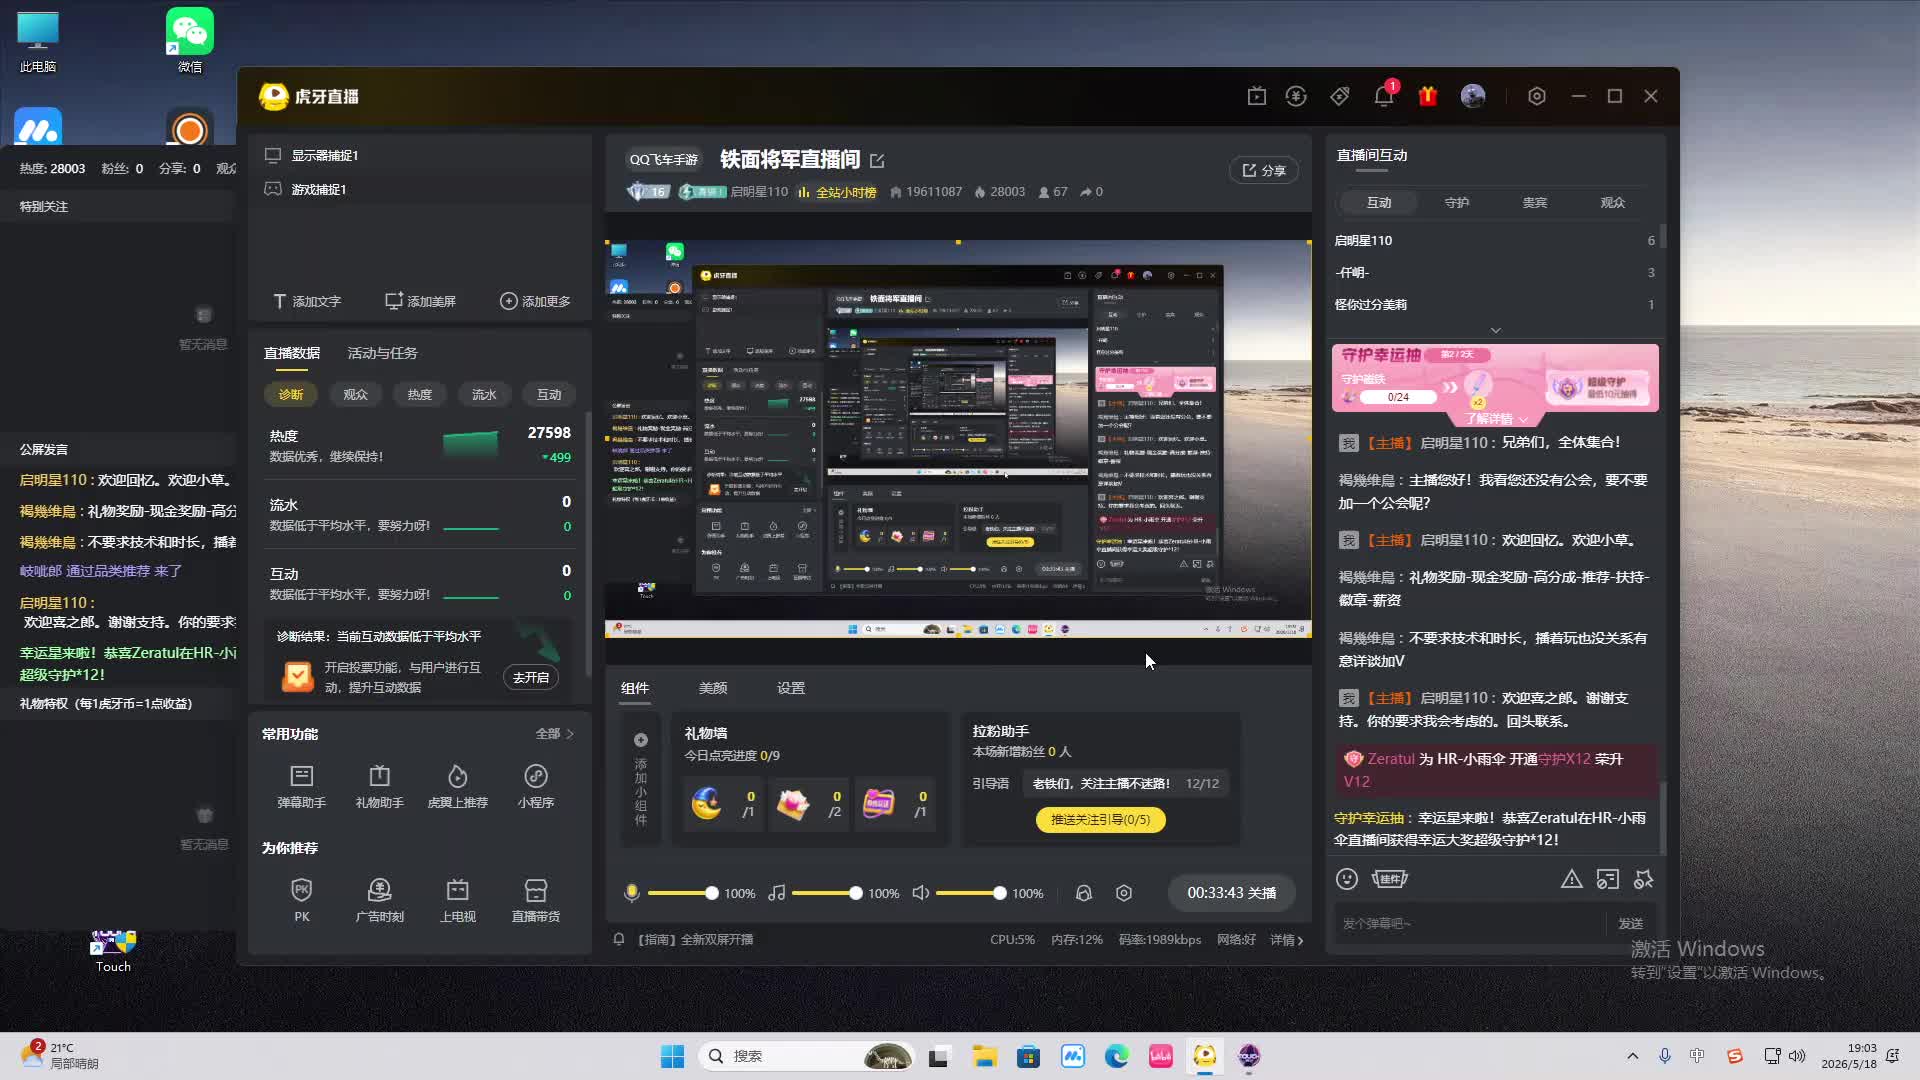Adjust the music volume slider
The height and width of the screenshot is (1080, 1920).
pos(827,893)
